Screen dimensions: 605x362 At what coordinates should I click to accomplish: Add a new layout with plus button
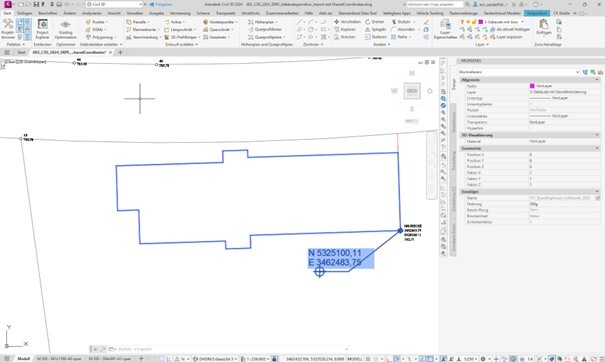141,359
